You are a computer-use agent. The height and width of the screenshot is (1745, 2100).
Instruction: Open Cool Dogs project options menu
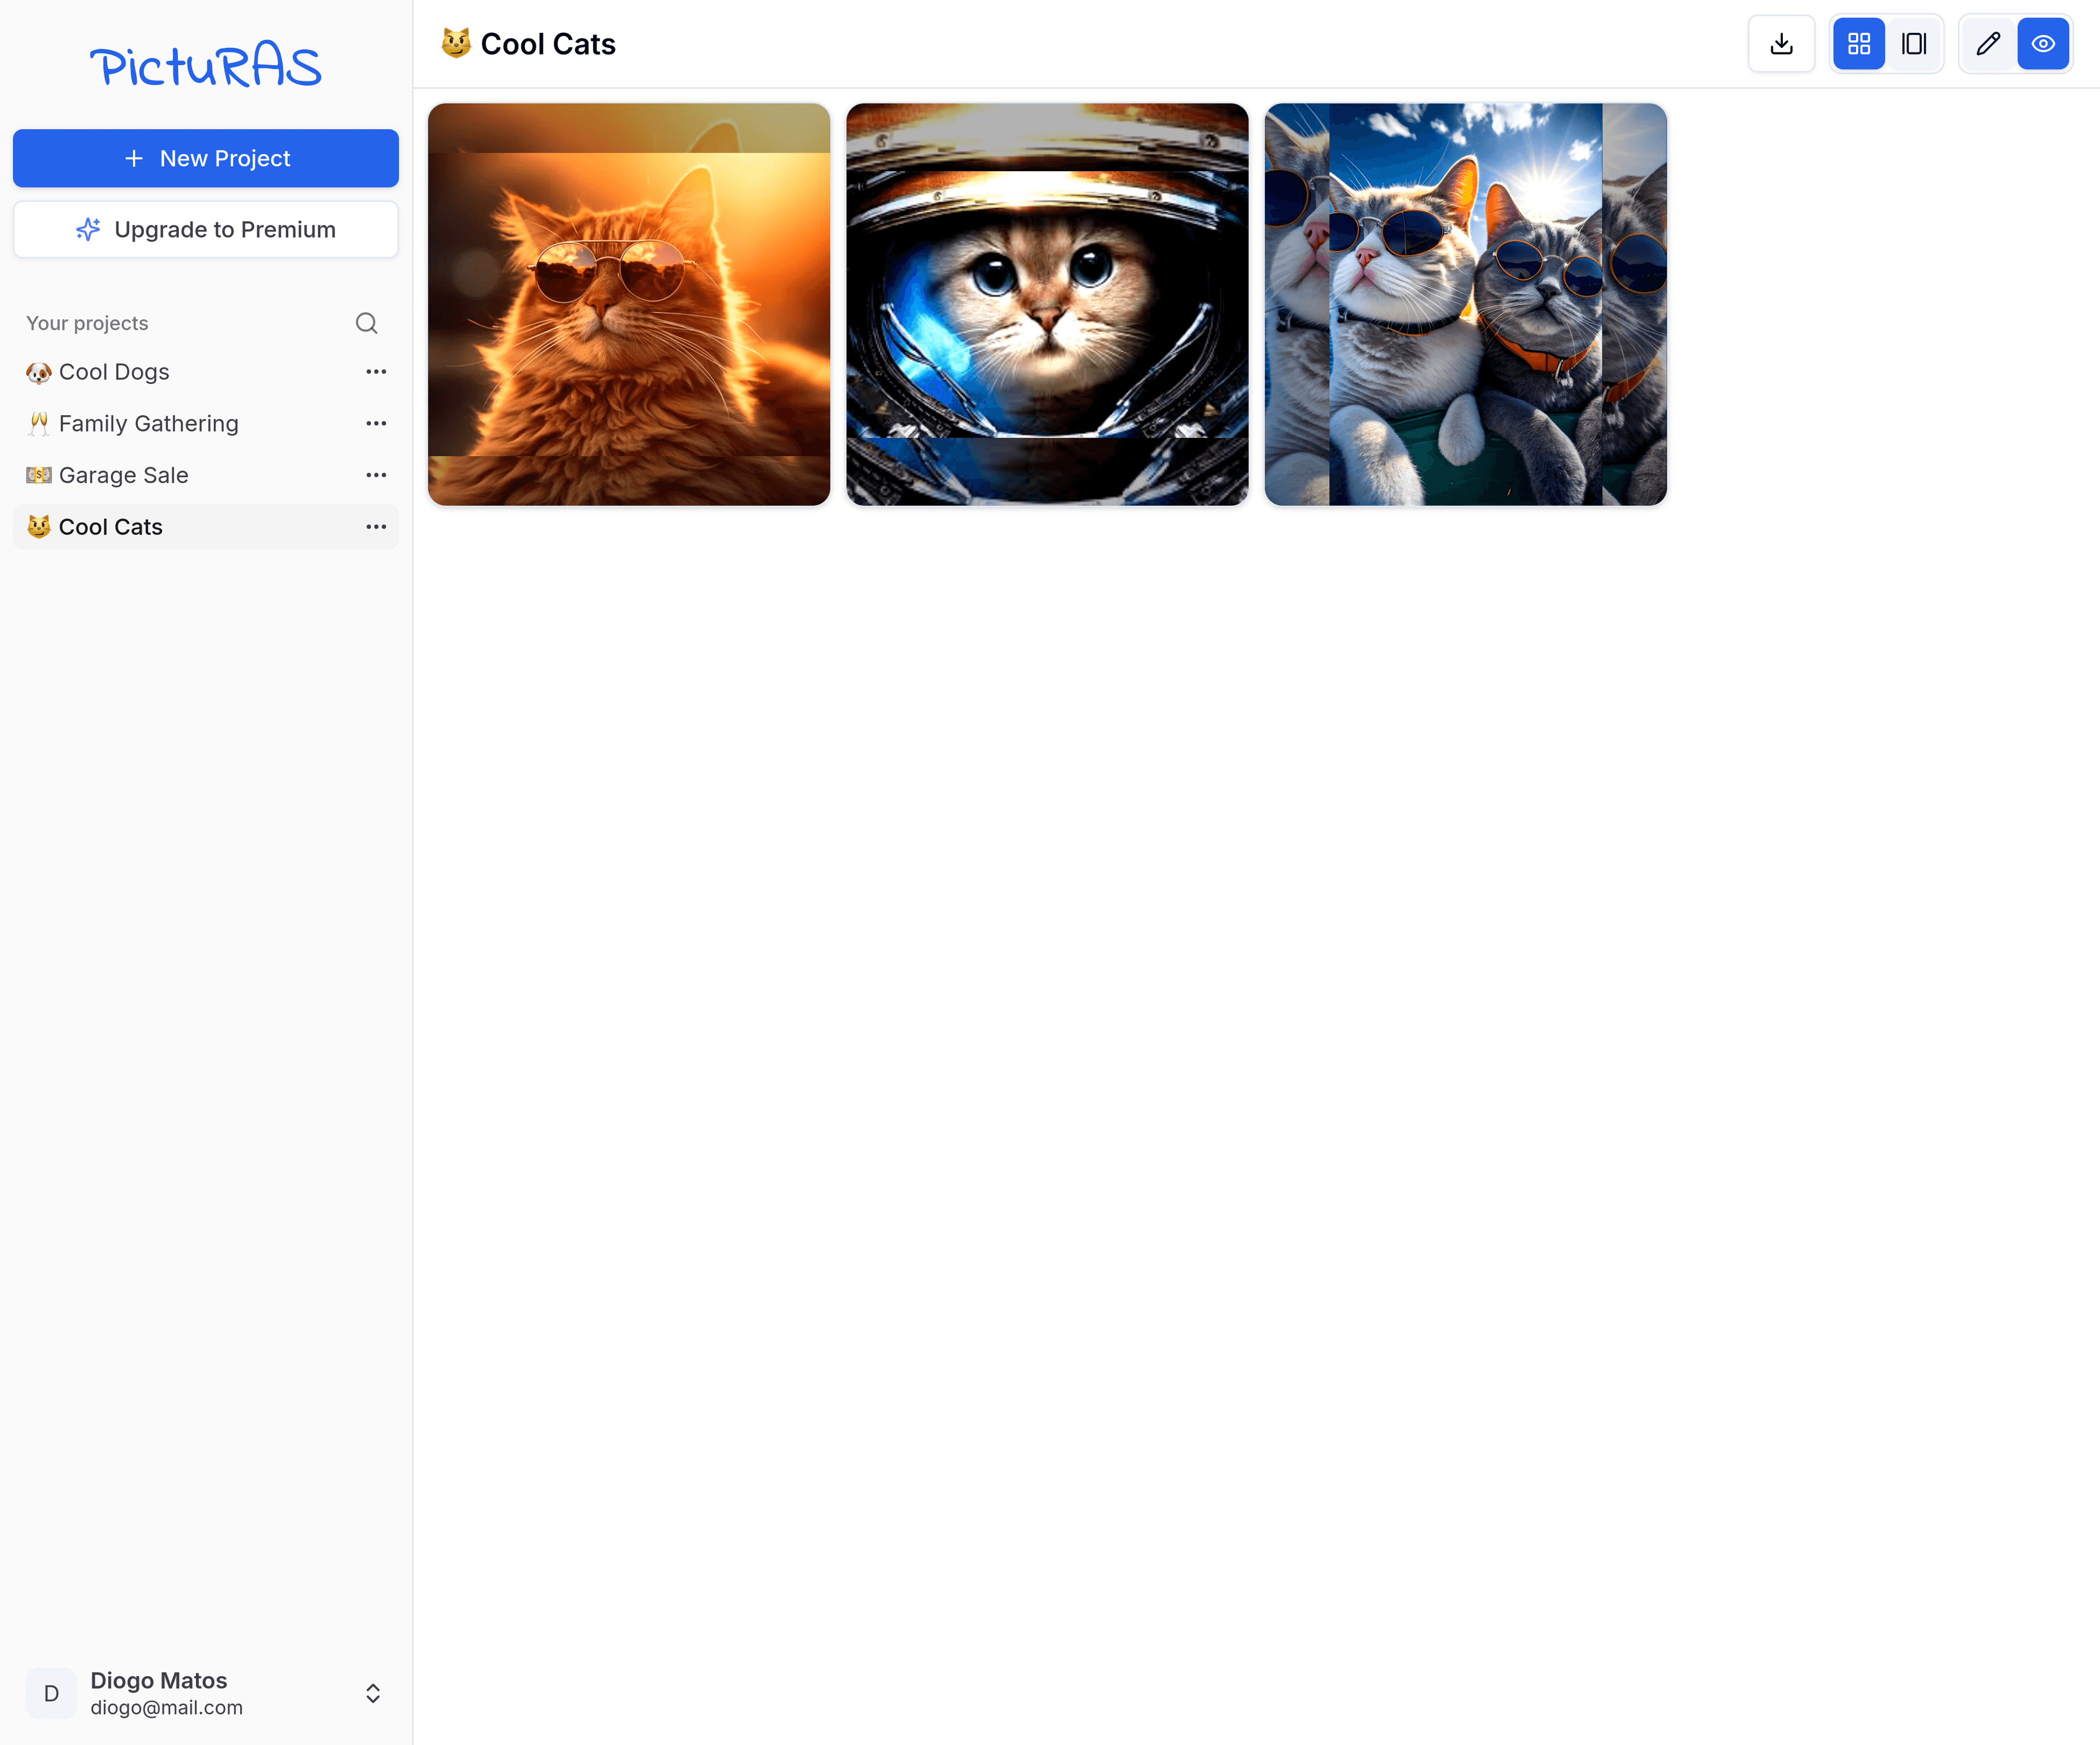click(x=376, y=372)
